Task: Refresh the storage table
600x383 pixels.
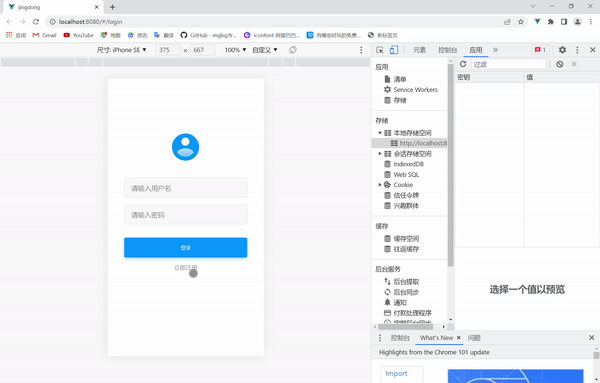Action: [x=463, y=64]
